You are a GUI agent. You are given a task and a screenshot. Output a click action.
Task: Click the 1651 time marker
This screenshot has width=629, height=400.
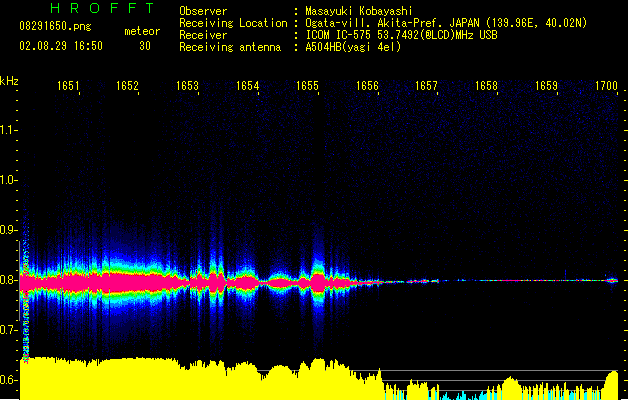68,86
